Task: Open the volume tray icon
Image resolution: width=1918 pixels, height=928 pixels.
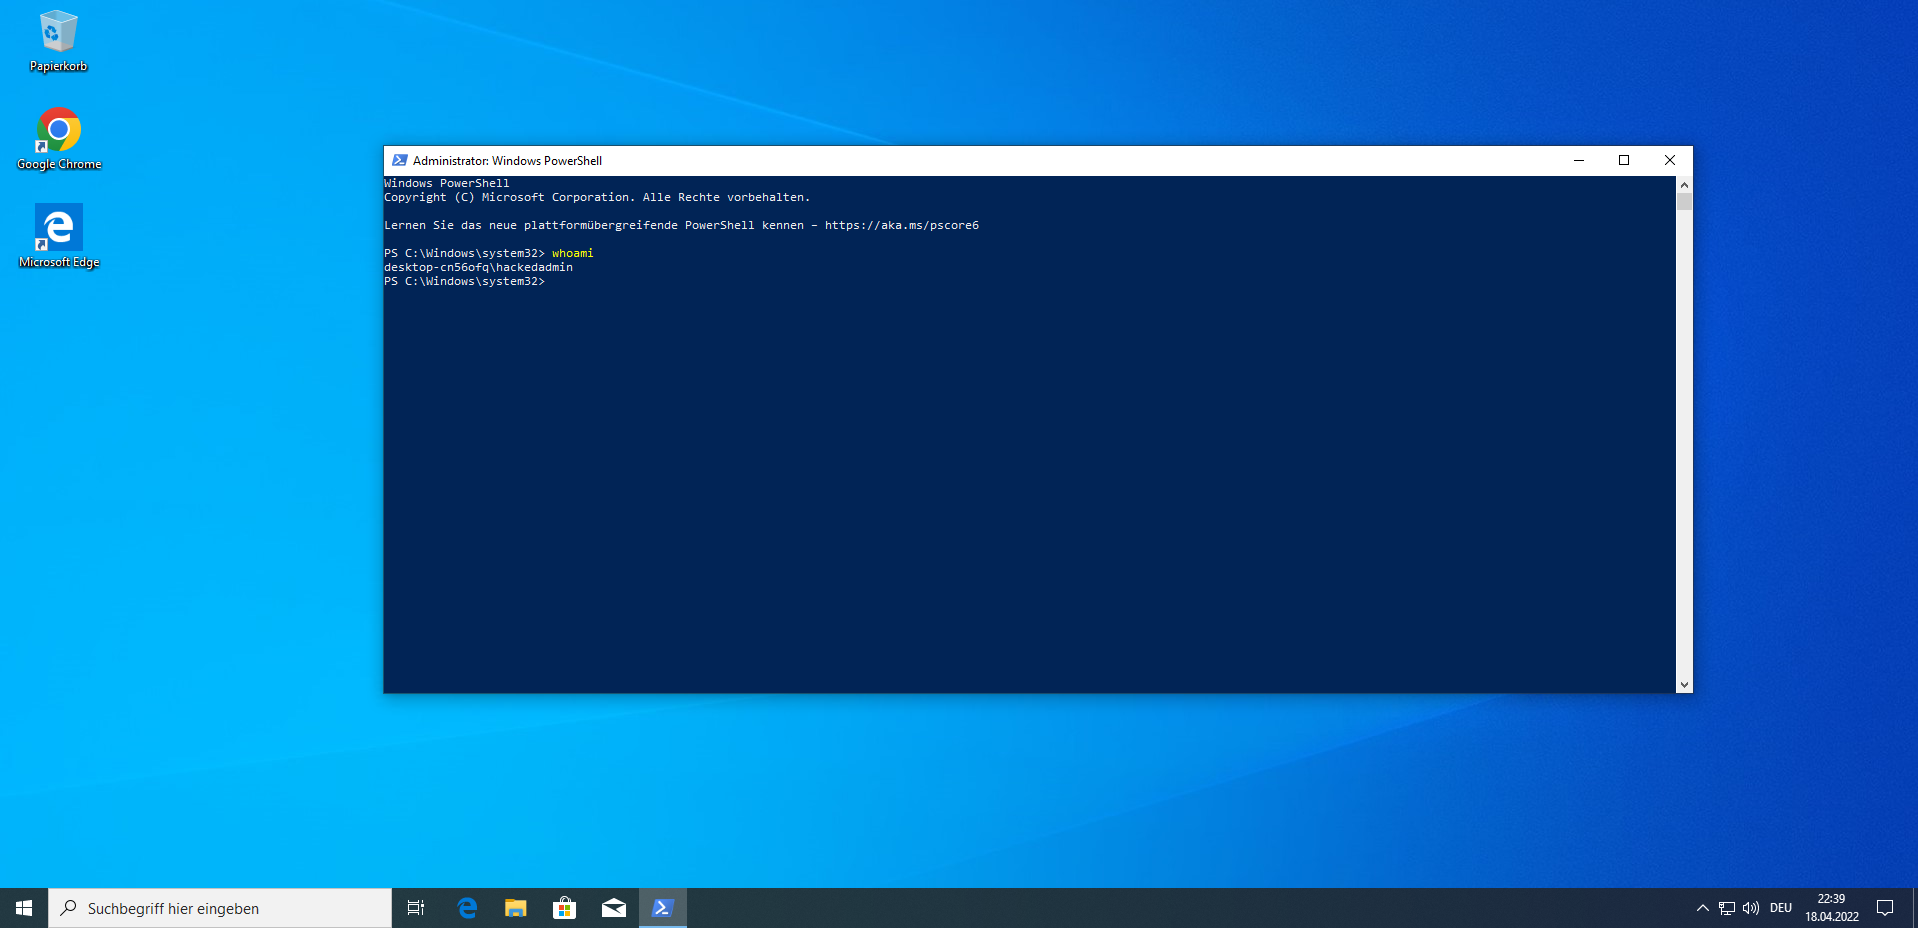Action: tap(1751, 908)
